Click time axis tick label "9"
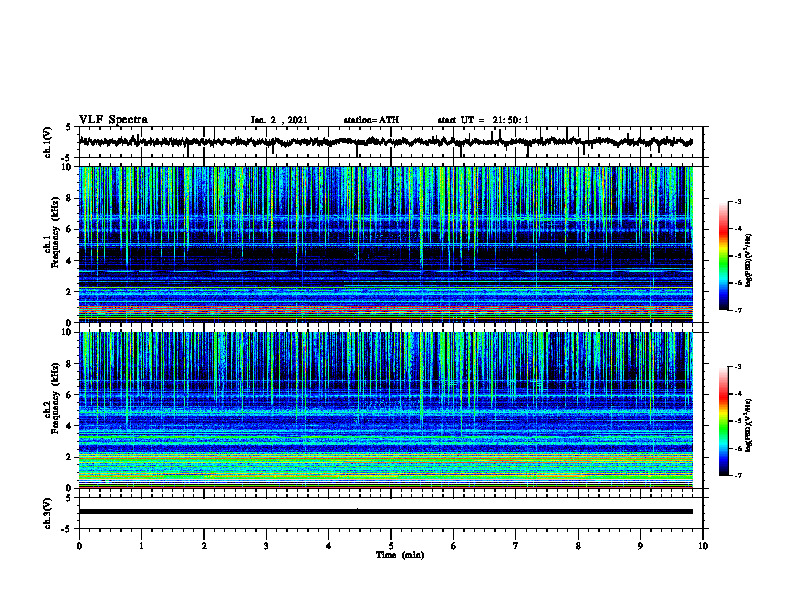The width and height of the screenshot is (792, 612). [x=640, y=546]
